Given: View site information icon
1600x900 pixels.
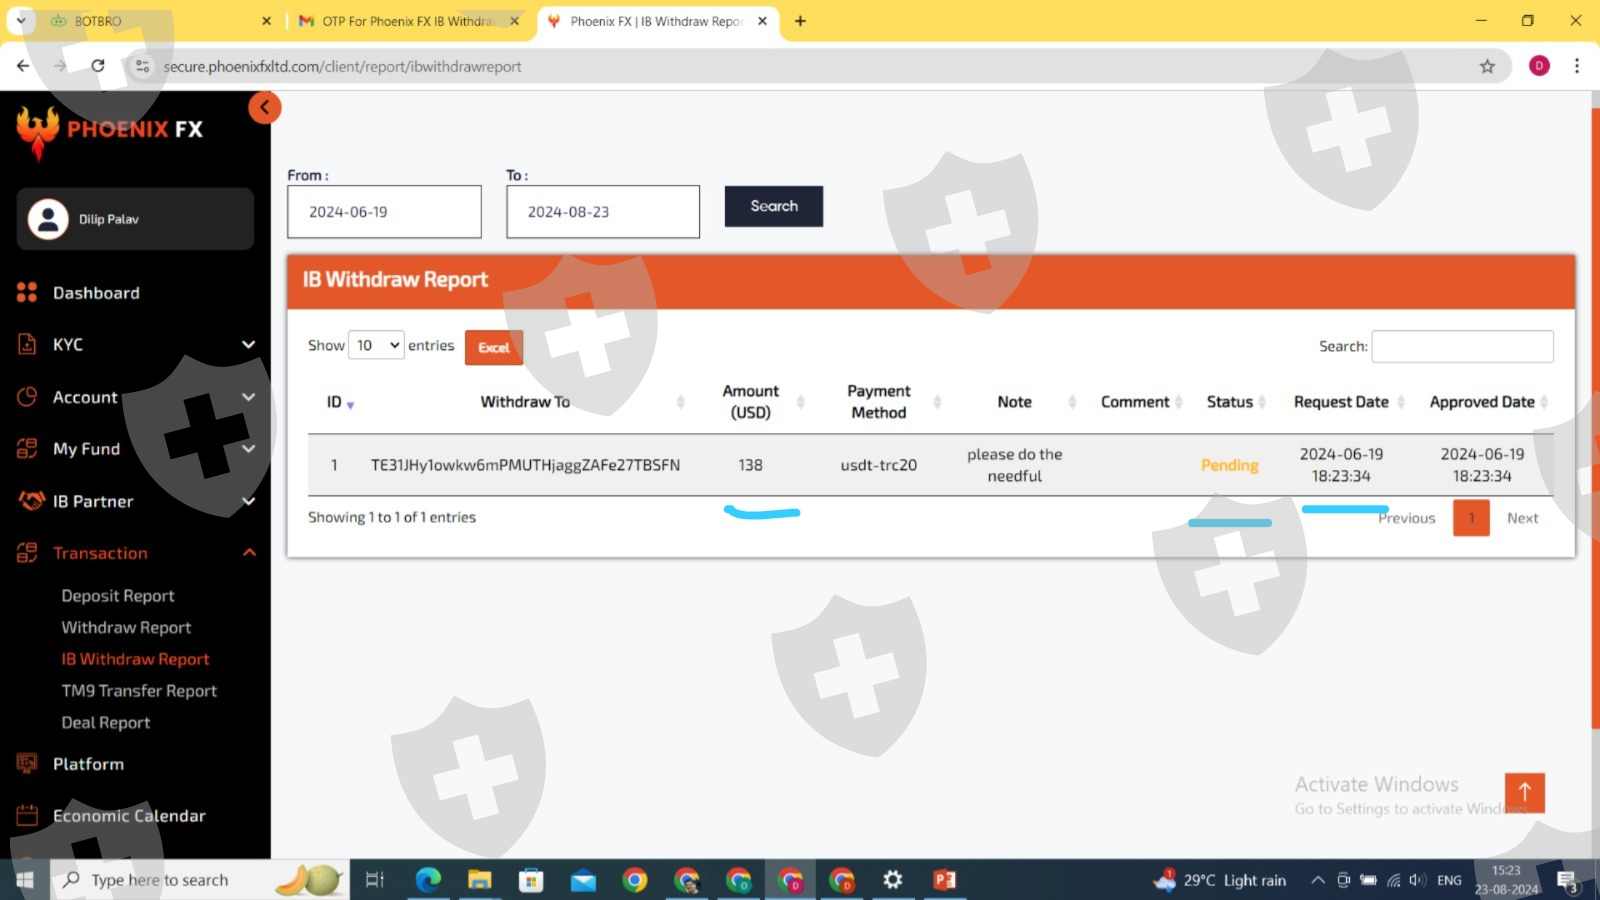Looking at the screenshot, I should [143, 66].
